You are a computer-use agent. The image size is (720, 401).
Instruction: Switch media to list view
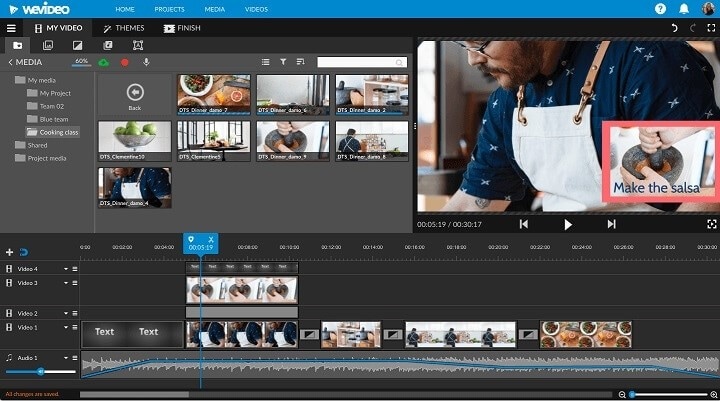pos(265,62)
